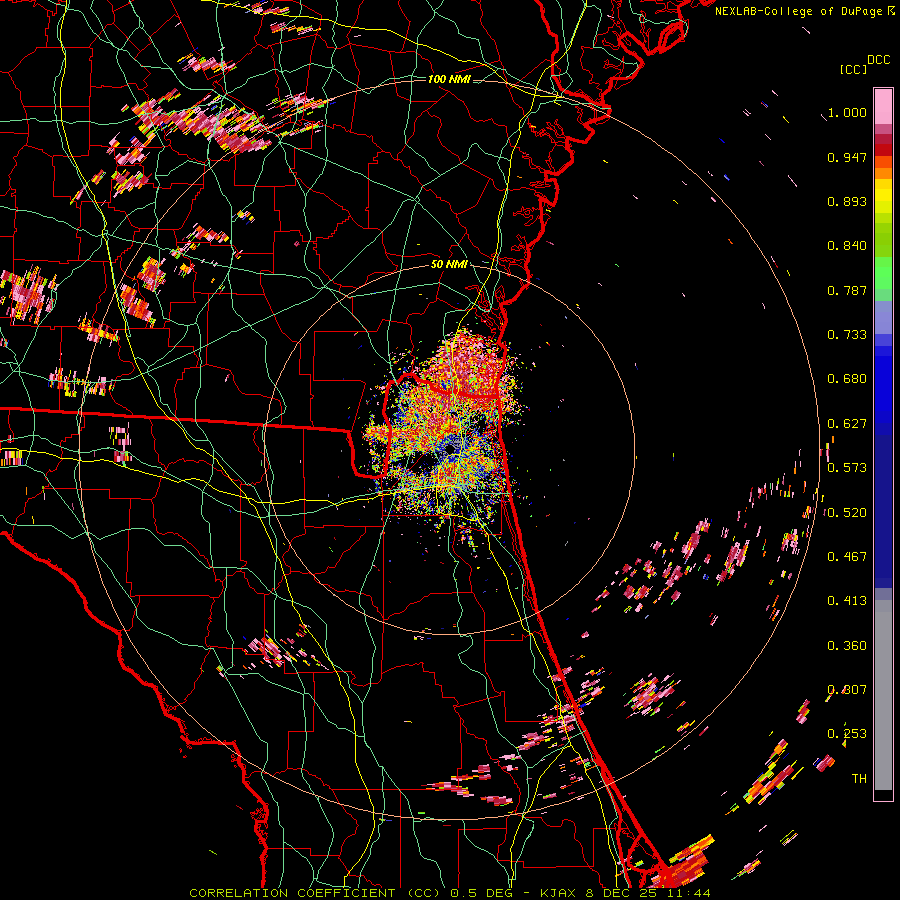Screen dimensions: 900x900
Task: Click the Correlation Coefficient KJAX caption
Action: click(x=450, y=893)
